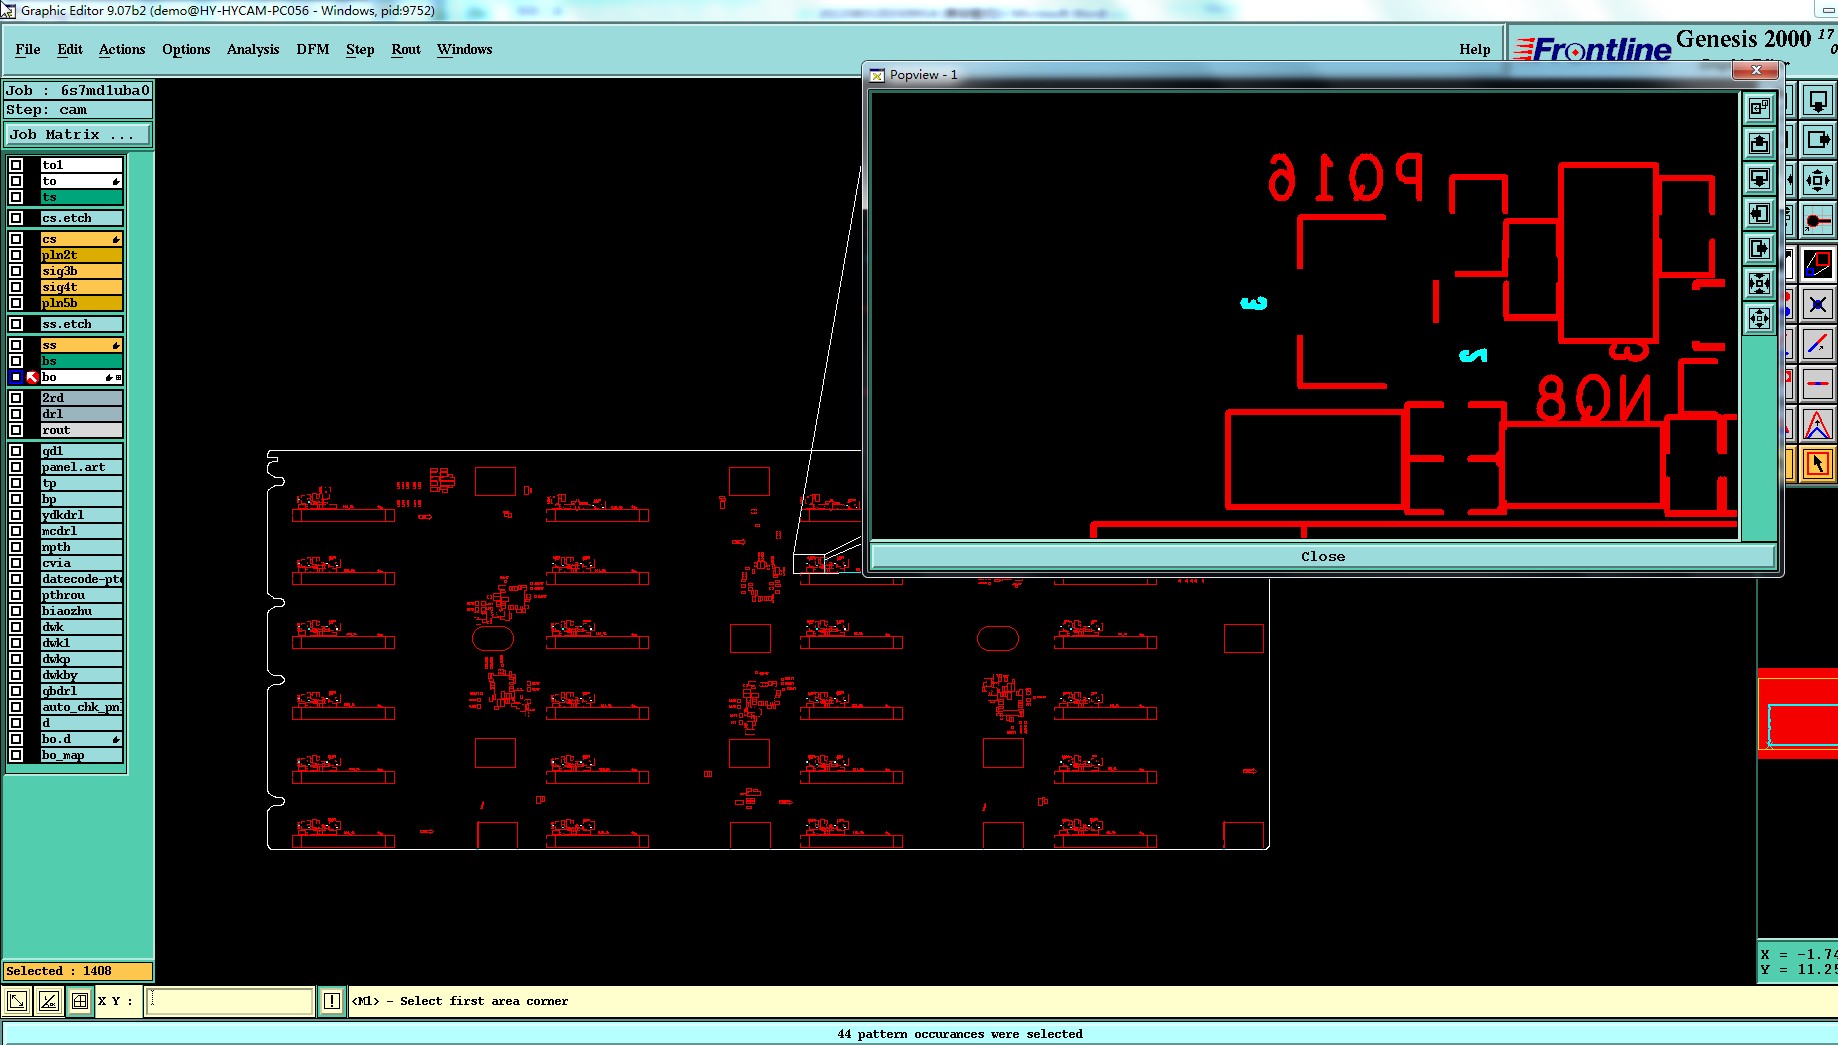The height and width of the screenshot is (1045, 1838).
Task: Open the DFM menu
Action: (313, 49)
